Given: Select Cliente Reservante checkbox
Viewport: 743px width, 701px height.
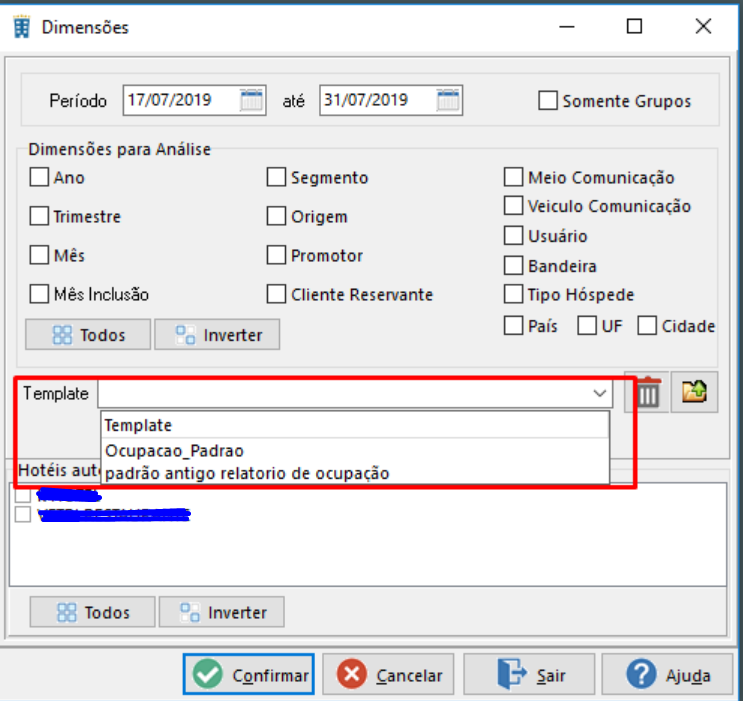Looking at the screenshot, I should click(276, 293).
